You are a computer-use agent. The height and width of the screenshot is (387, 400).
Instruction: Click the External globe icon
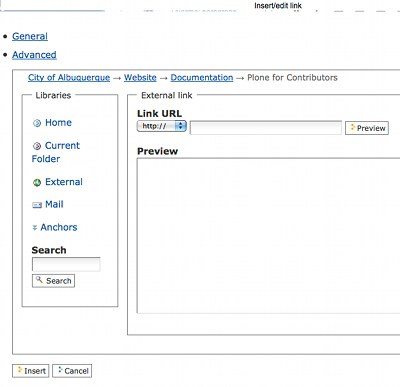37,182
